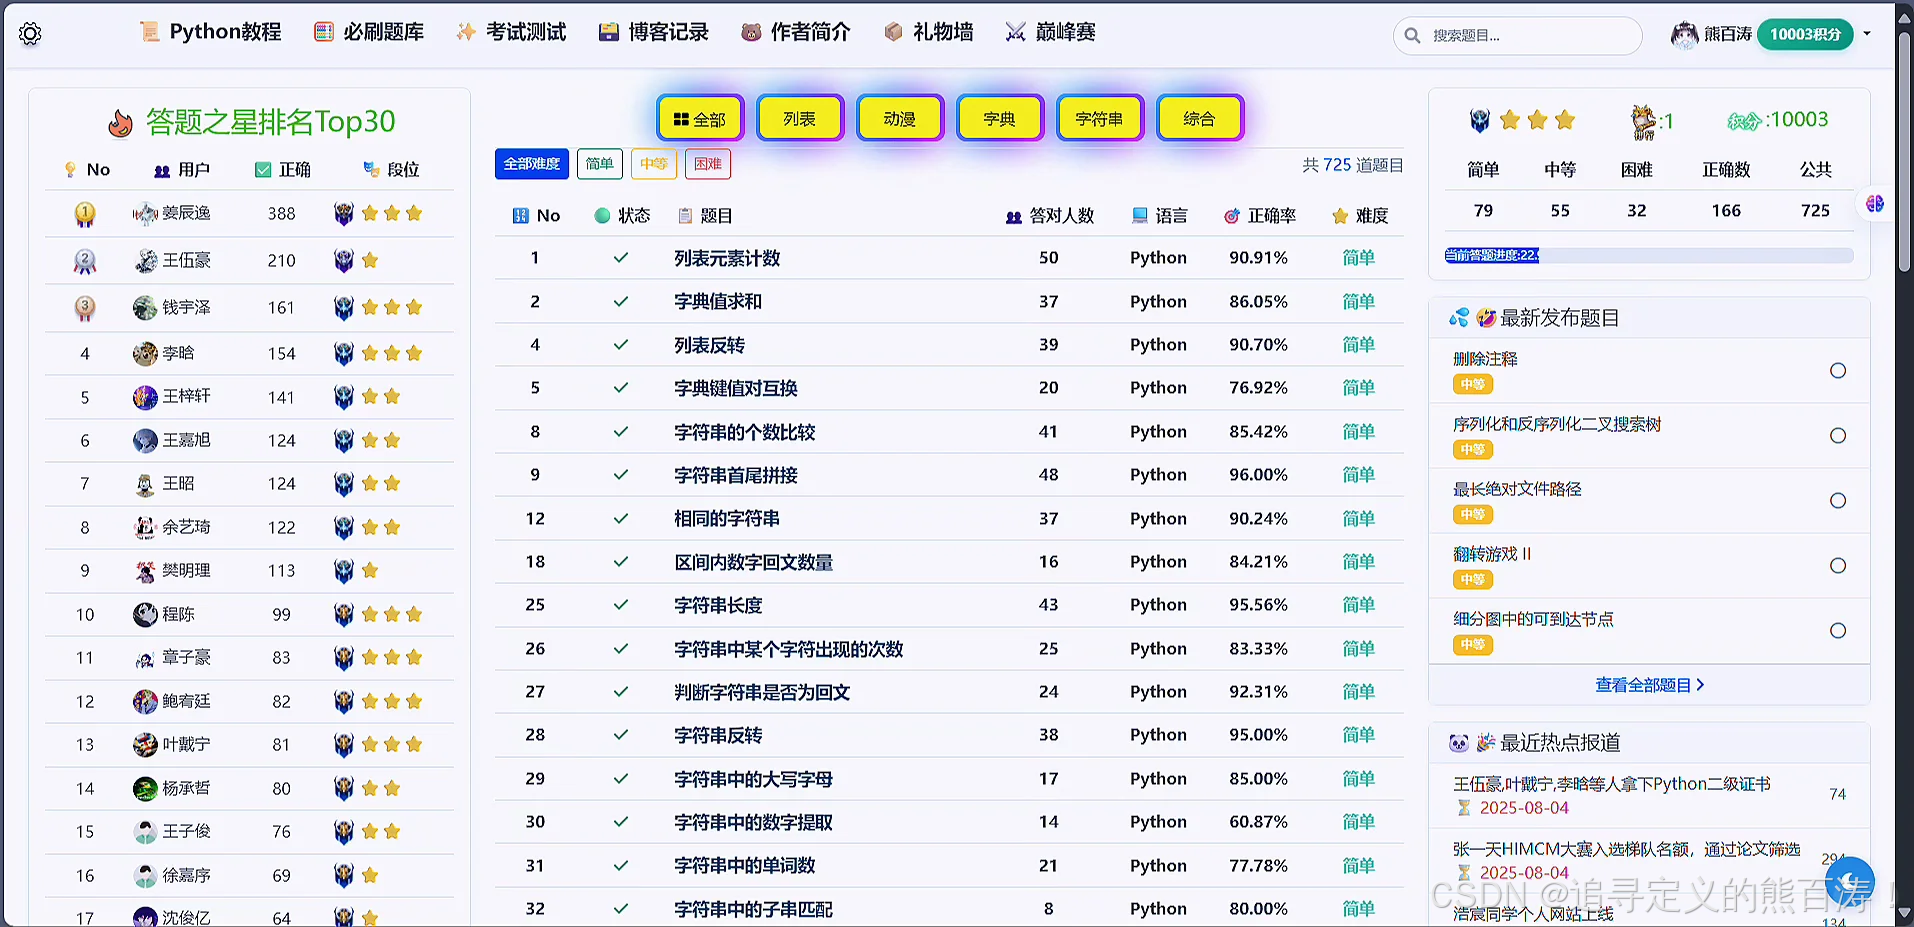Screen dimensions: 1914x927
Task: Open problem 字典键值对互换
Action: (736, 388)
